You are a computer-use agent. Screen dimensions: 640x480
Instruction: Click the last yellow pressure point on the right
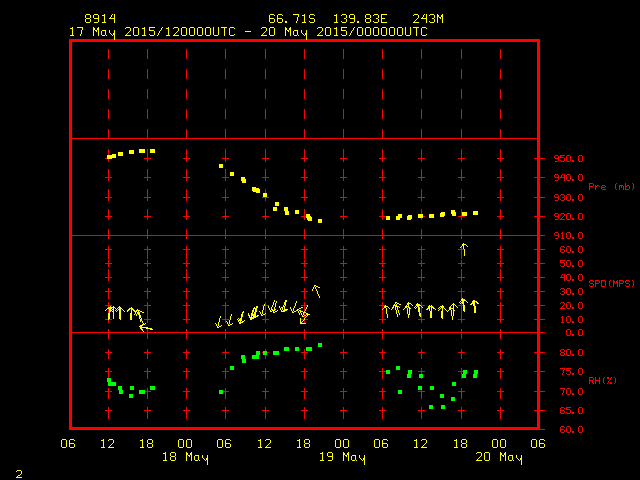click(476, 213)
